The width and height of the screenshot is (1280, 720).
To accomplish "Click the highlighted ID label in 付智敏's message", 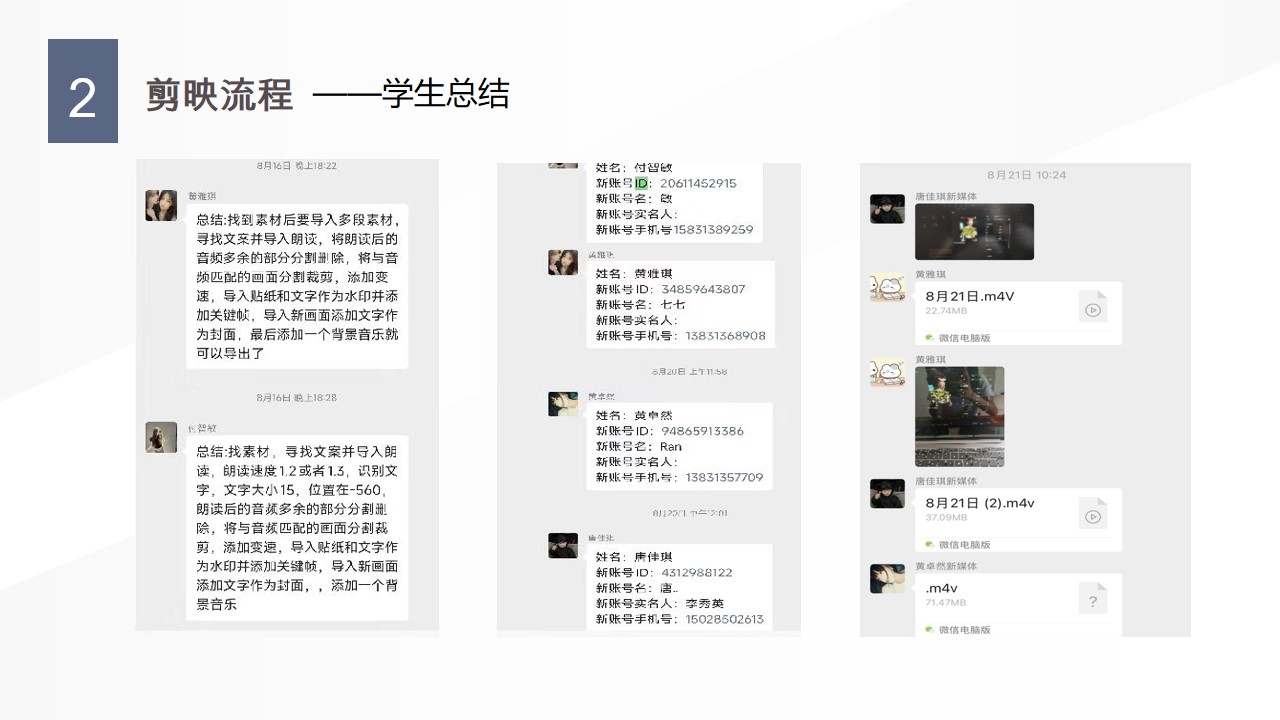I will click(643, 183).
